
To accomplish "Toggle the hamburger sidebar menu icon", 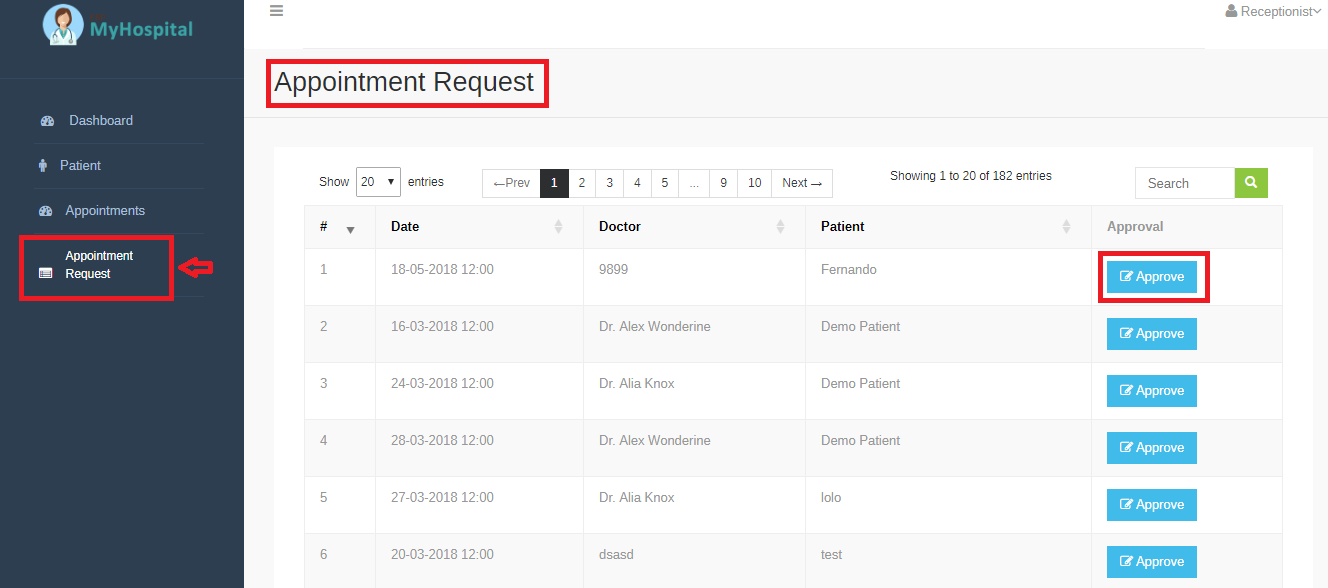I will 277,11.
